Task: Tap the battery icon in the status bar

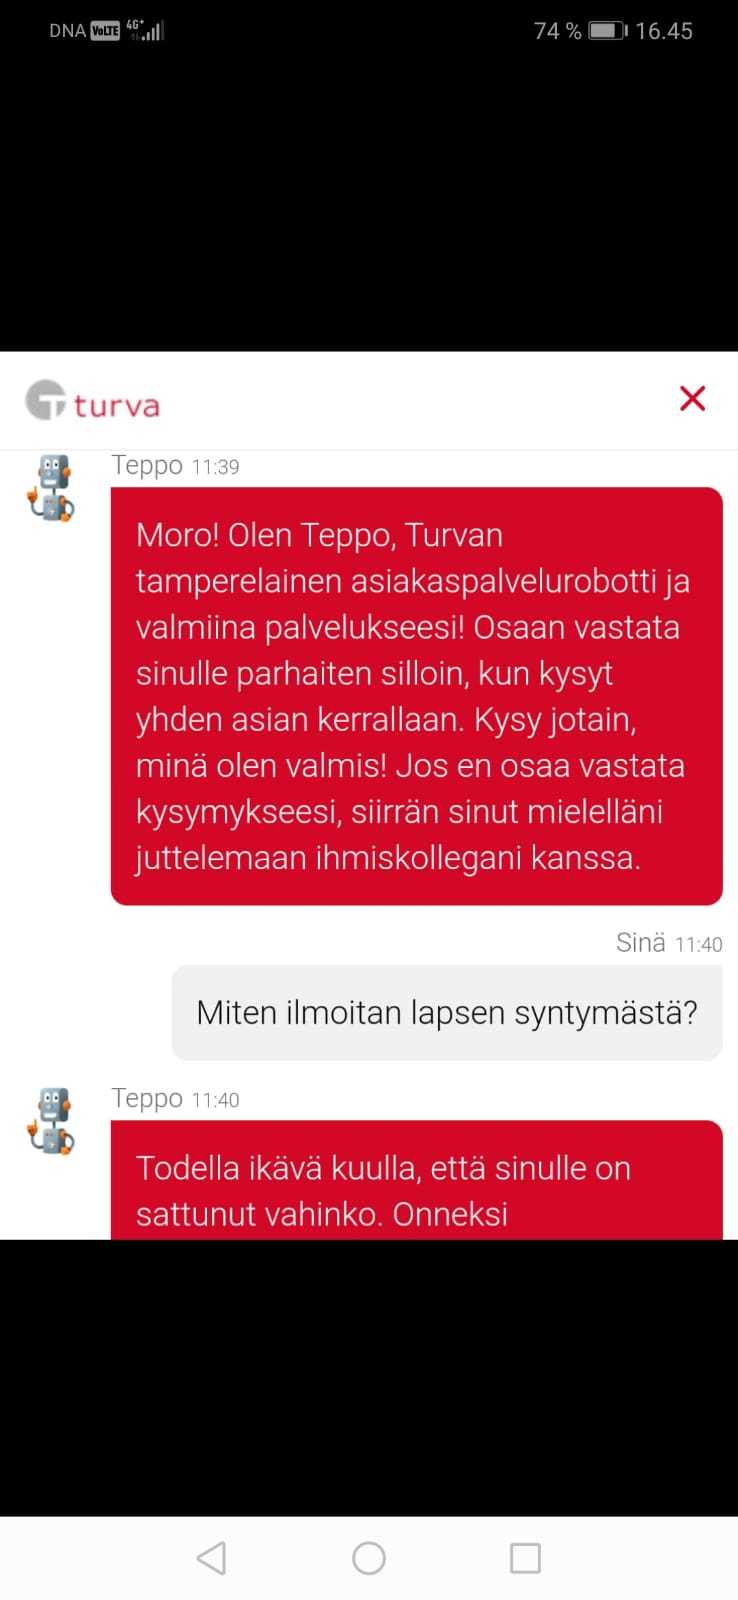Action: click(607, 31)
